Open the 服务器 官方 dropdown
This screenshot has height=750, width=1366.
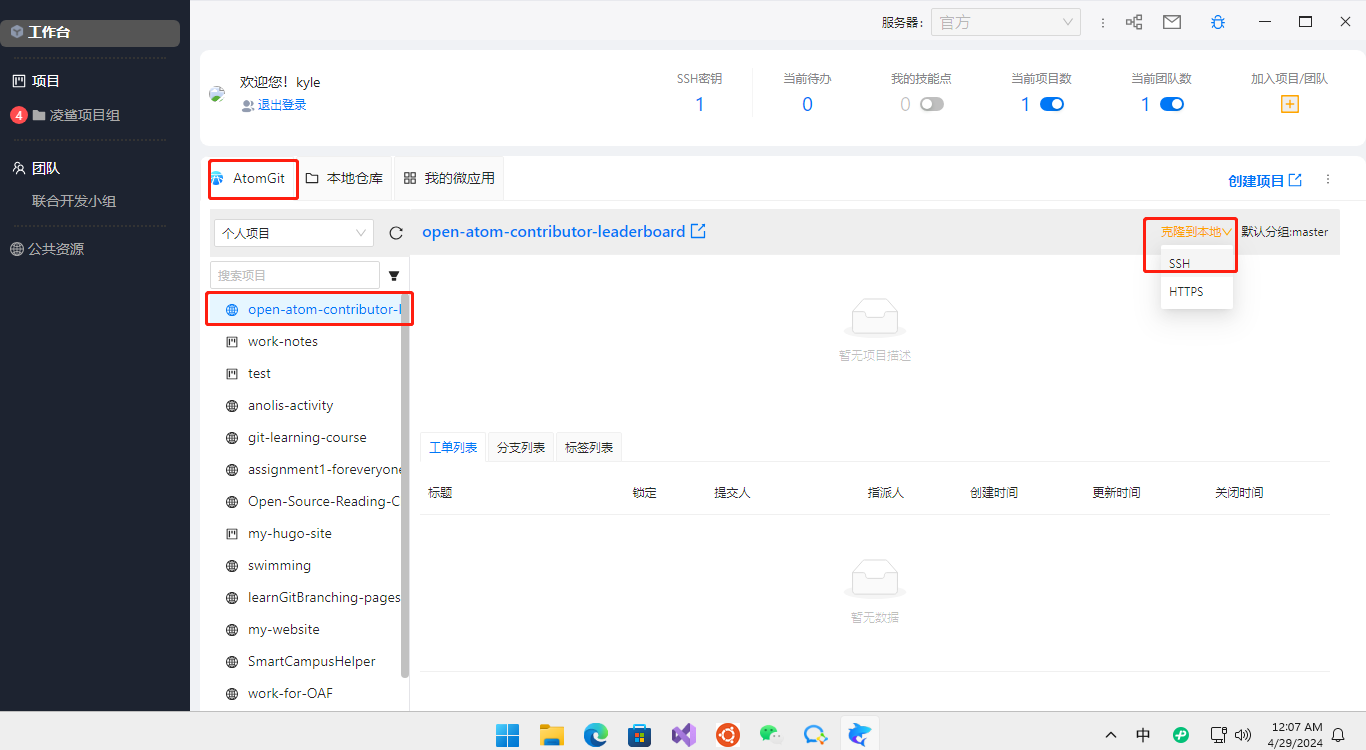pyautogui.click(x=1005, y=22)
